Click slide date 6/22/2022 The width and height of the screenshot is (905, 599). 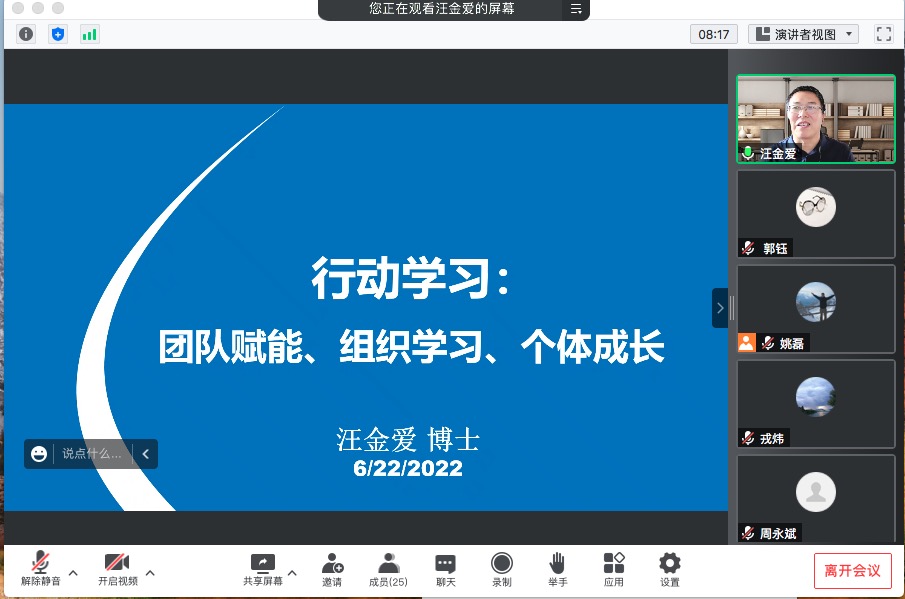(407, 468)
